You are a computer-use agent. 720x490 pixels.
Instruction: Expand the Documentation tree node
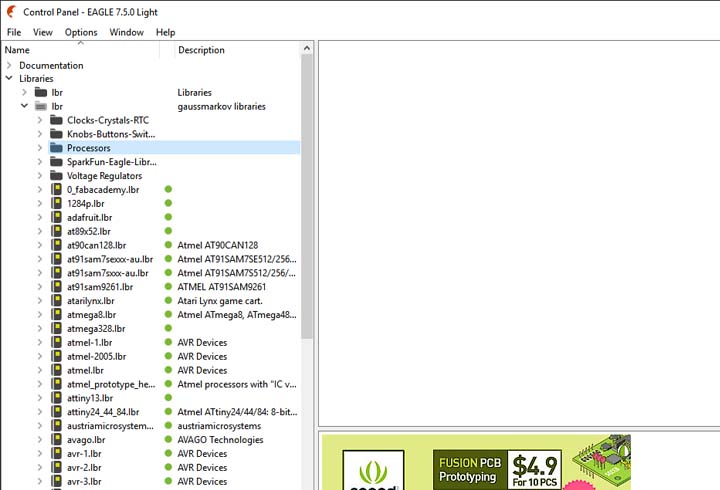click(x=9, y=65)
